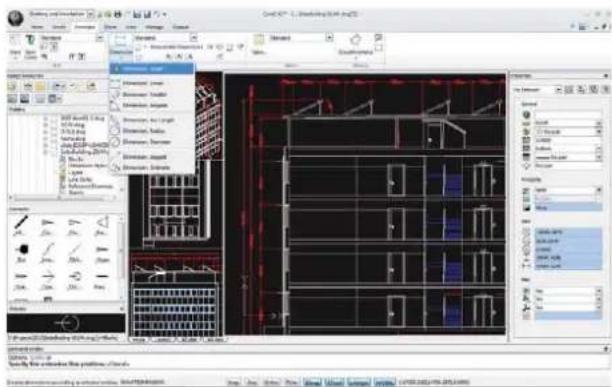This screenshot has width=612, height=387.
Task: Select the Line Styles node in tree
Action: [80, 179]
